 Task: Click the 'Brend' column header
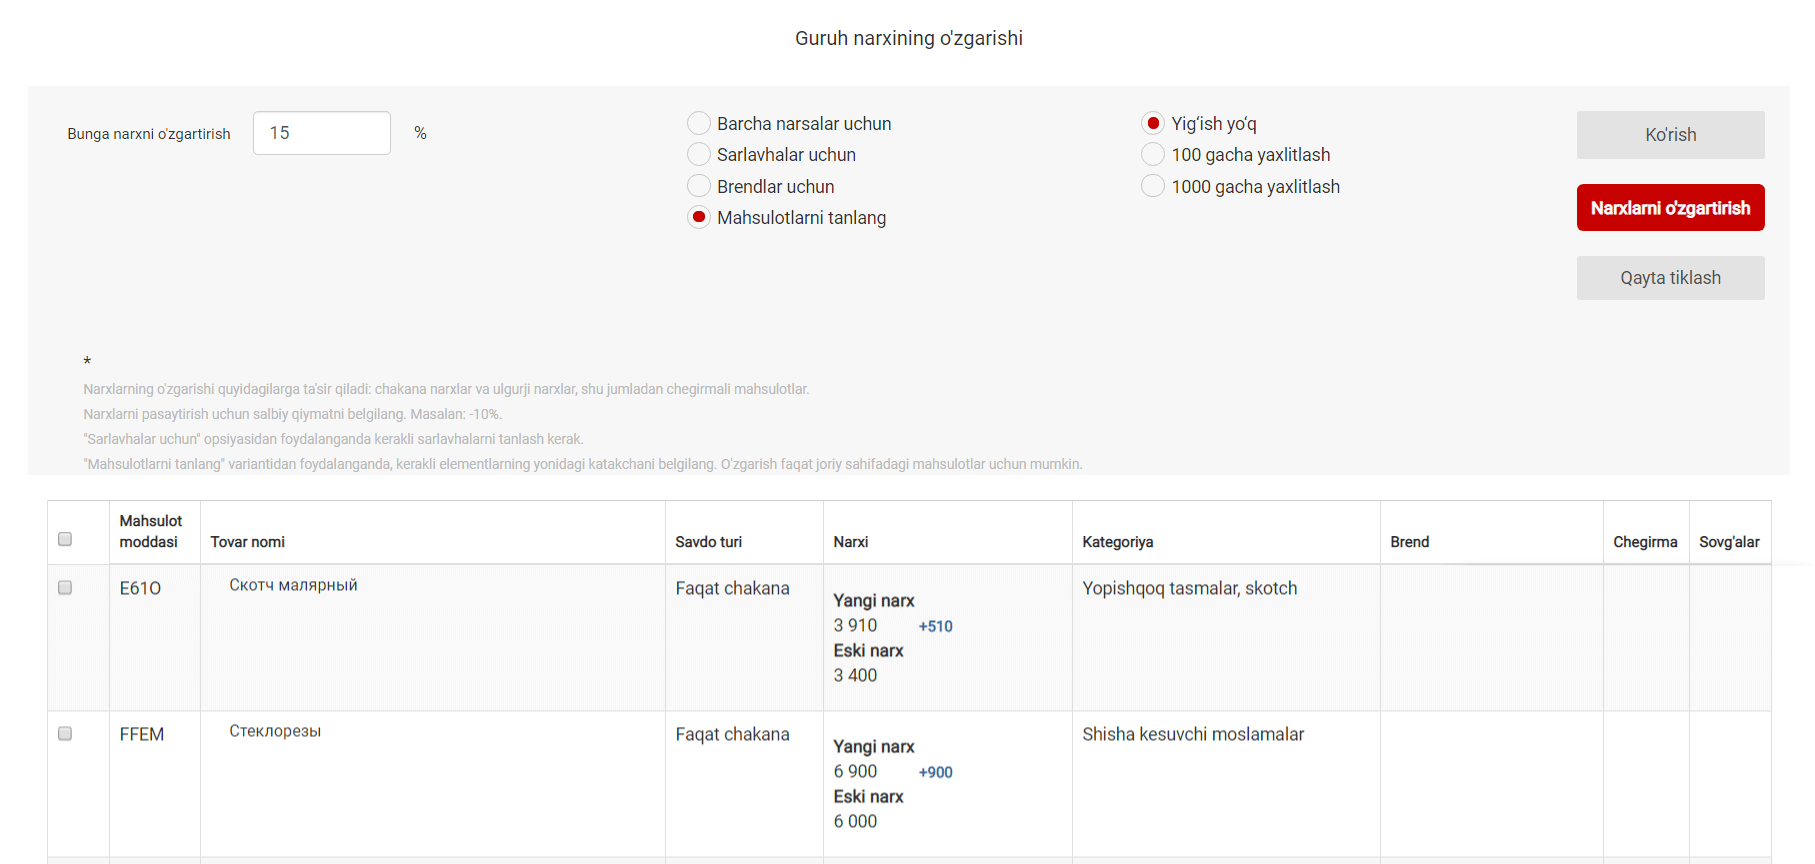[x=1409, y=542]
